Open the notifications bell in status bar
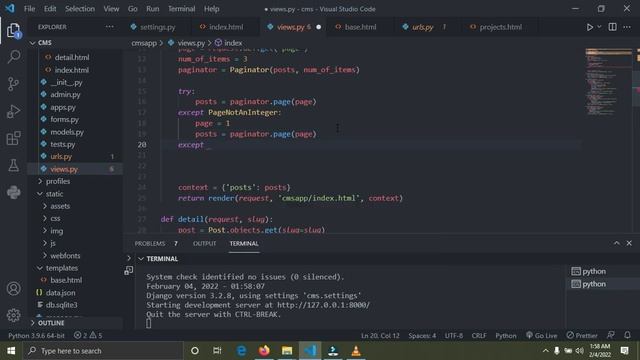Image resolution: width=640 pixels, height=360 pixels. coord(627,335)
